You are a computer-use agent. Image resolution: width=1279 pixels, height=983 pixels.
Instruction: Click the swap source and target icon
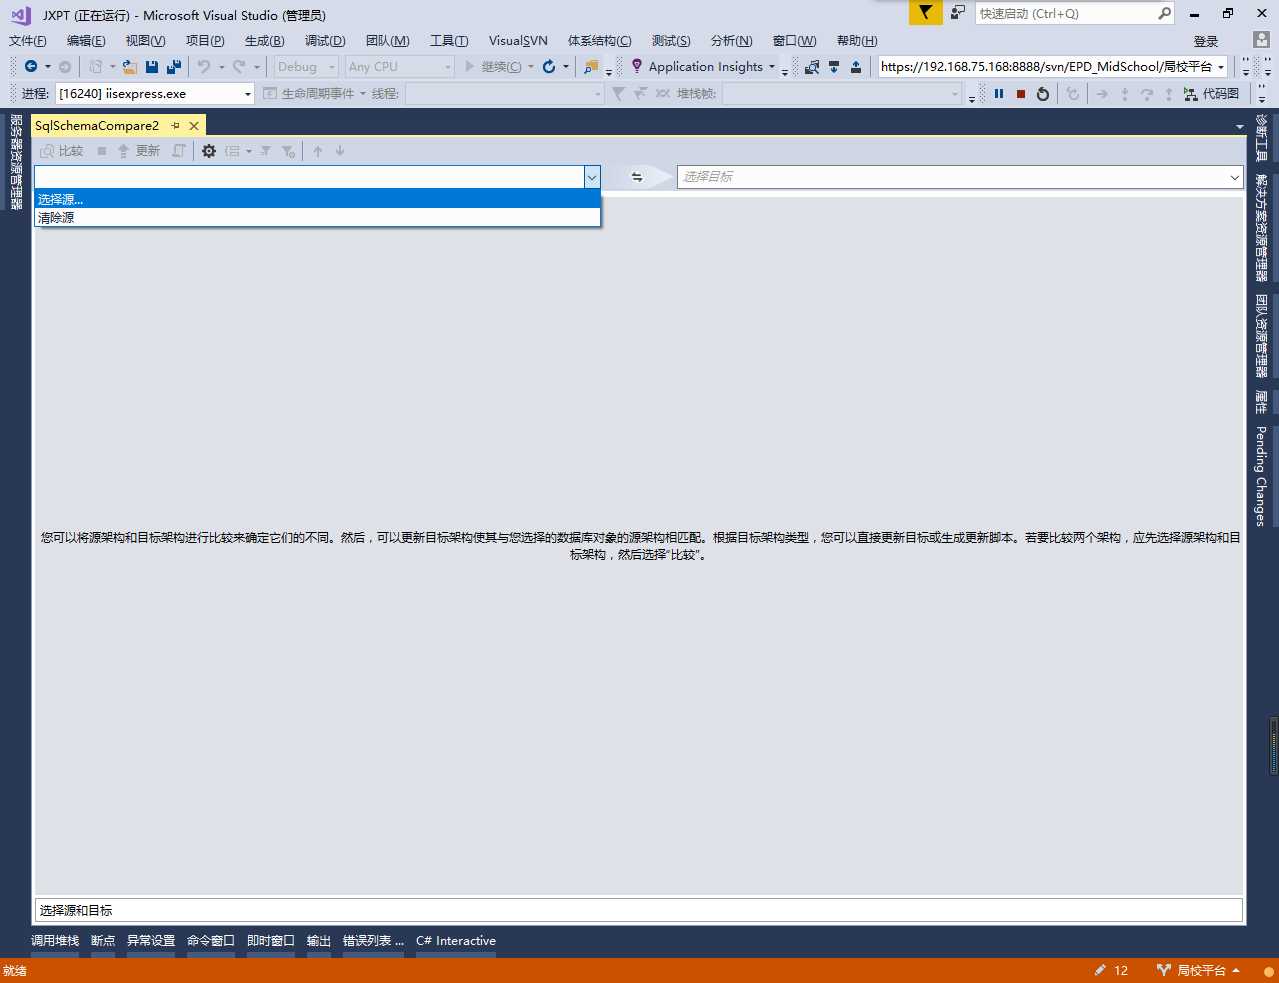[x=637, y=177]
